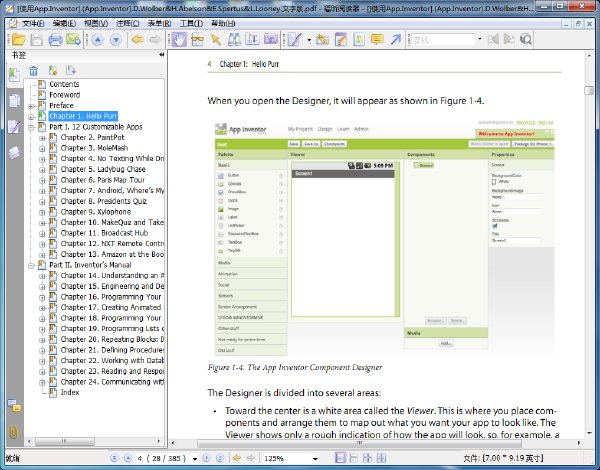
Task: Collapse the bookmarks panel with double arrow
Action: point(161,55)
